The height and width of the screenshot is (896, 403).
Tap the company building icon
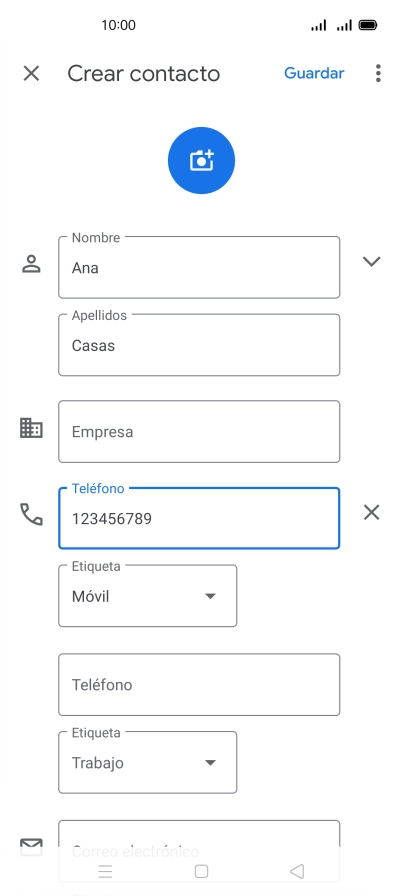(x=31, y=428)
